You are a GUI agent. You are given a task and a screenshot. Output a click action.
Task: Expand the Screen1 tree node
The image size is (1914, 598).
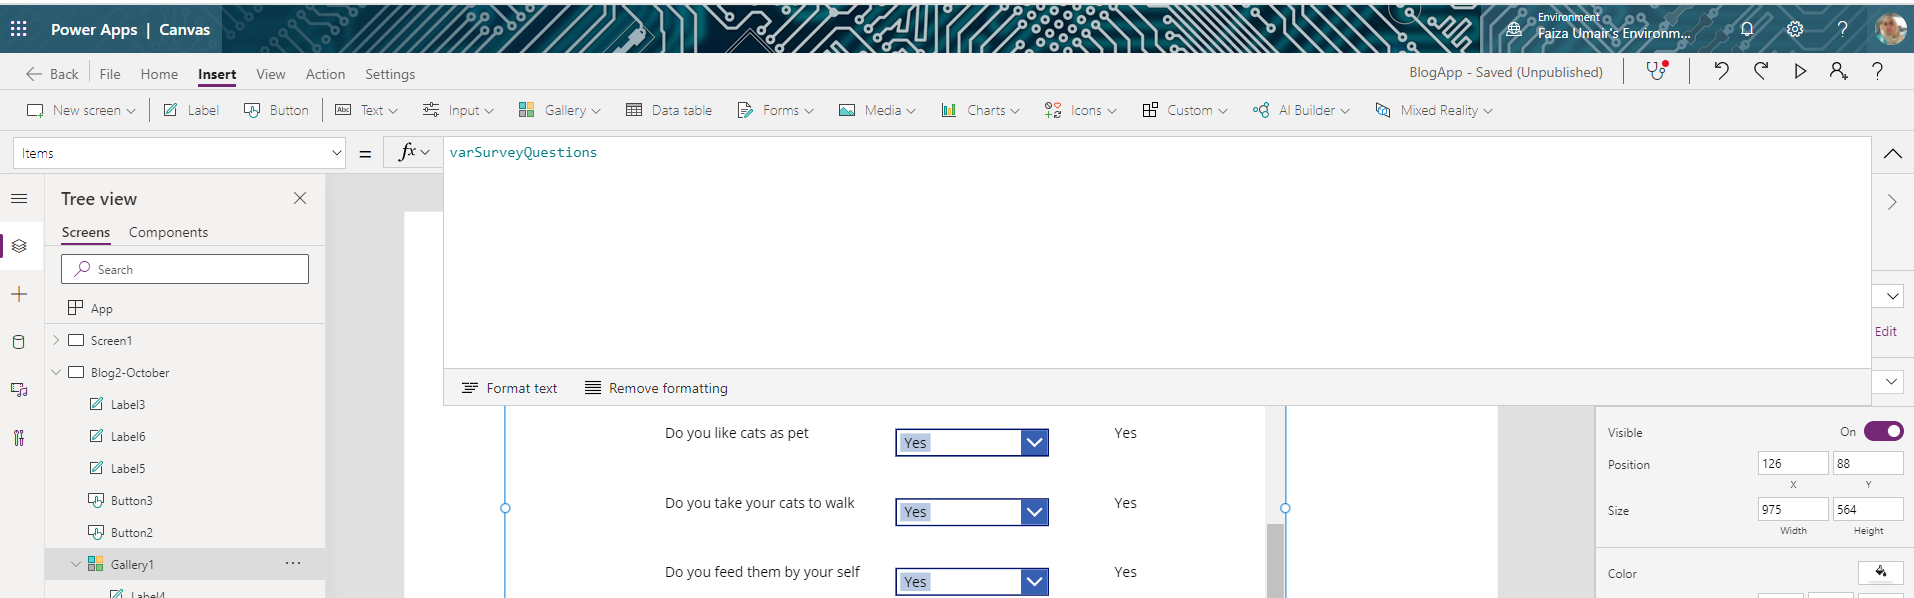56,341
